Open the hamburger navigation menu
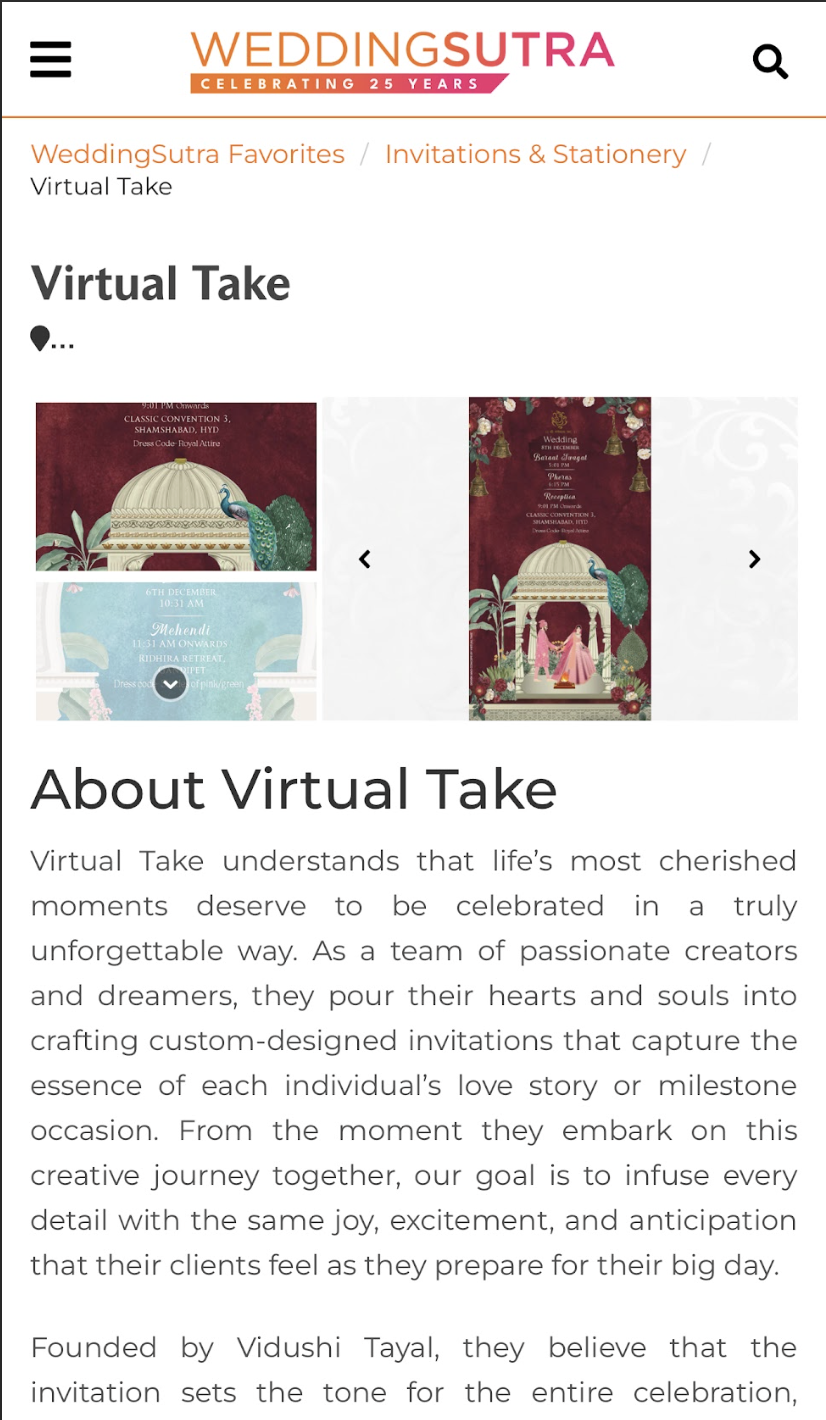This screenshot has height=1420, width=826. (50, 60)
